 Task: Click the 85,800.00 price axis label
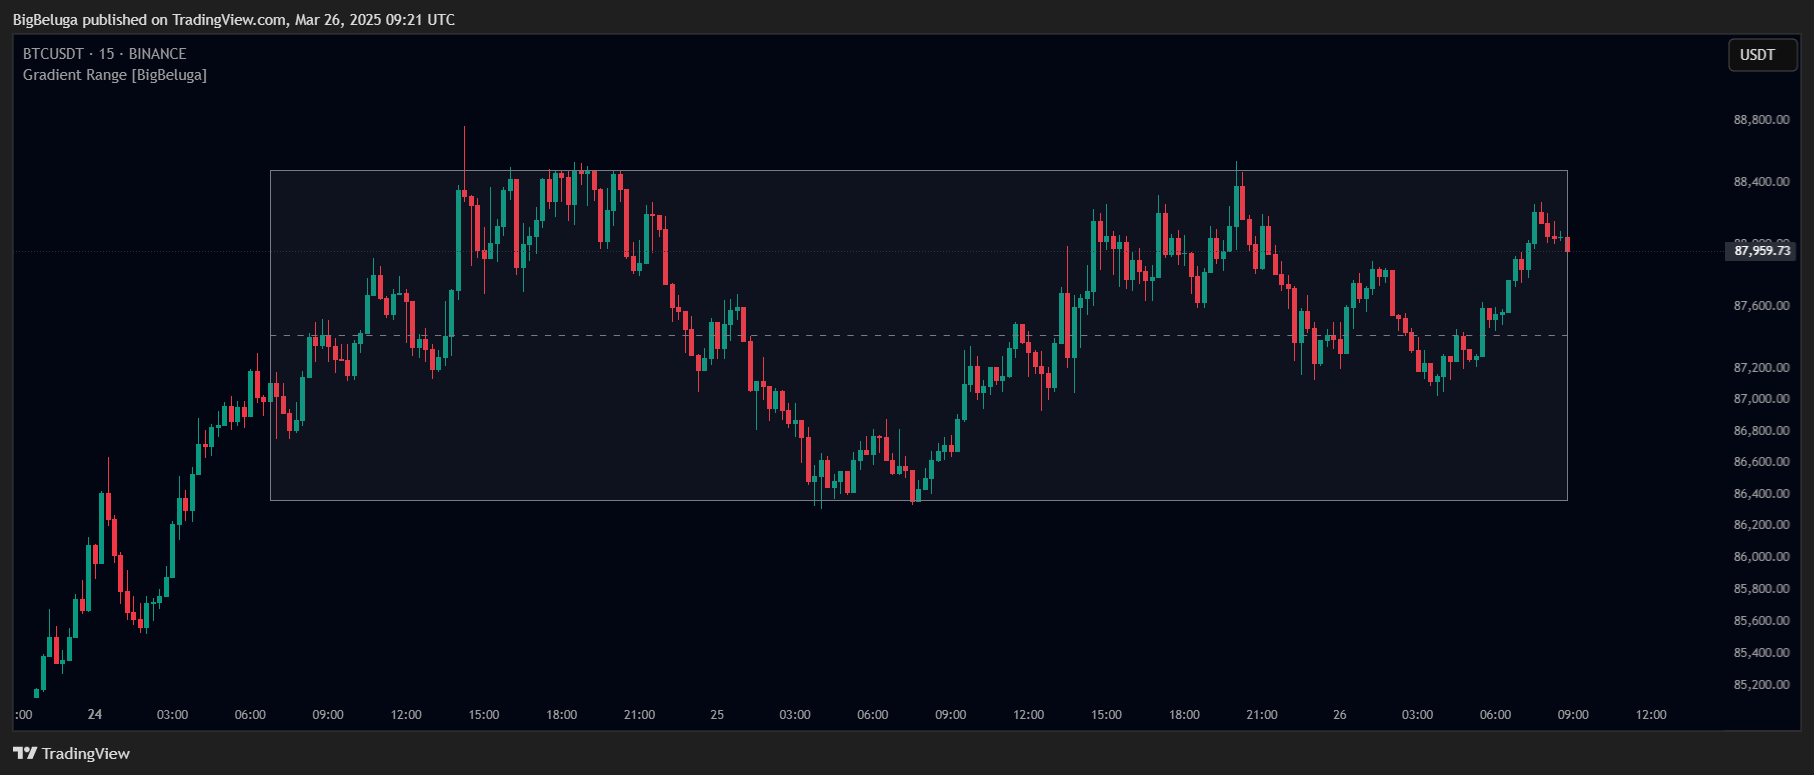1761,589
